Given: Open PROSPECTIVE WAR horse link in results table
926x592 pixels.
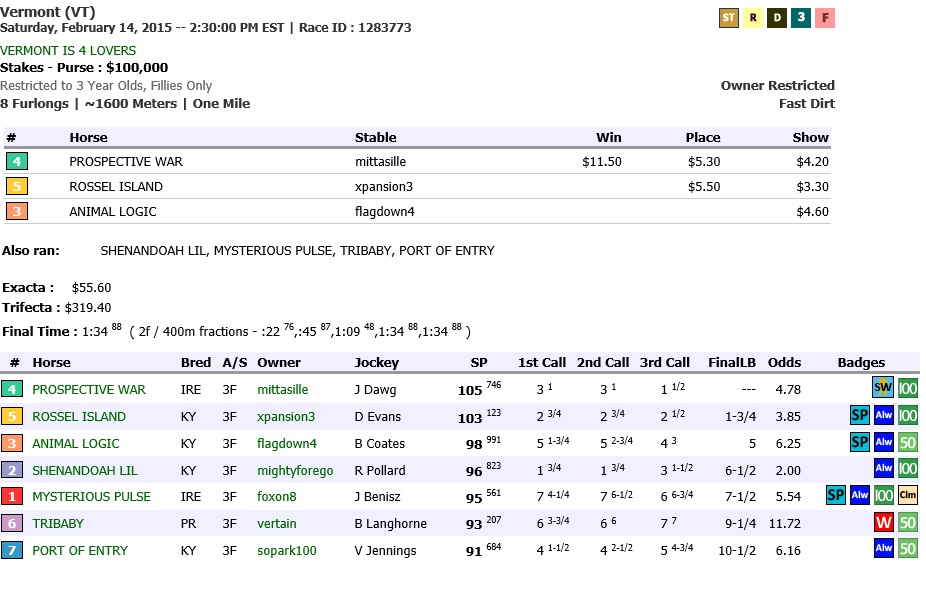Looking at the screenshot, I should [89, 390].
